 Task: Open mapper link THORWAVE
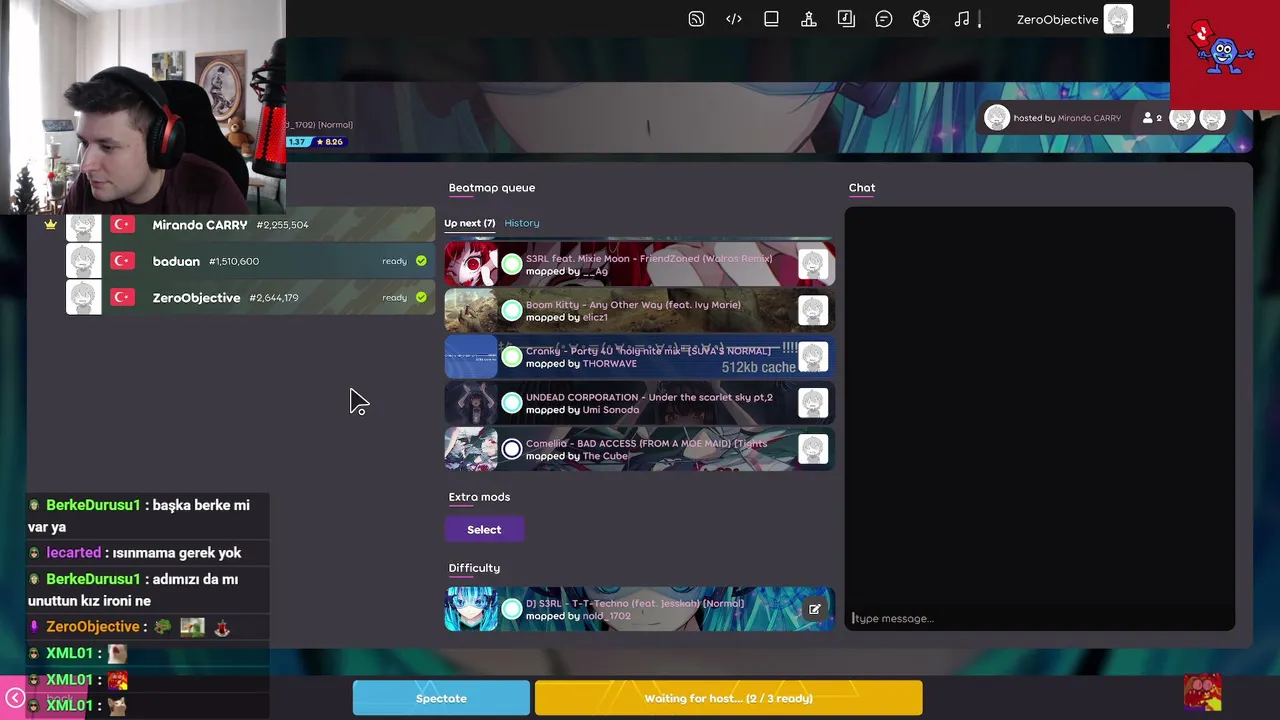(609, 363)
